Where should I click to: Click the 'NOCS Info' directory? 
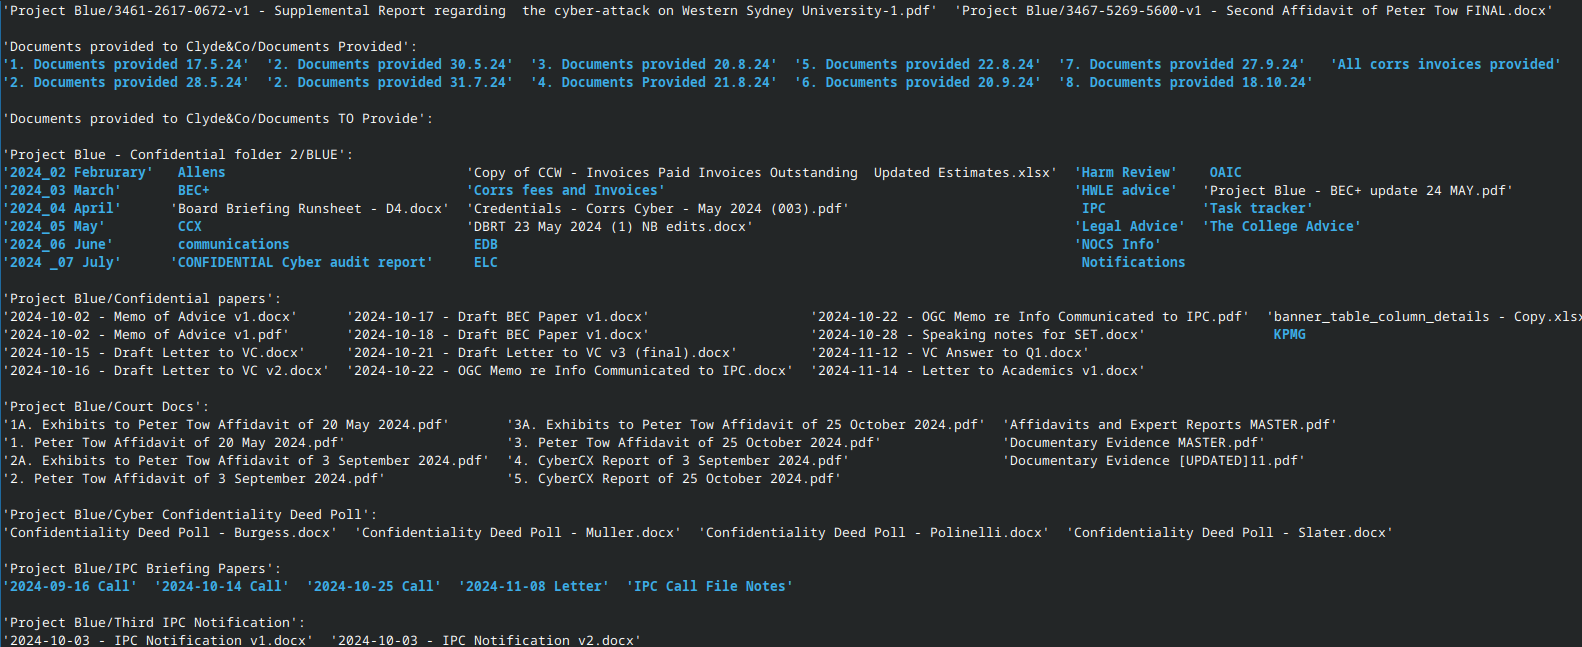[1118, 244]
